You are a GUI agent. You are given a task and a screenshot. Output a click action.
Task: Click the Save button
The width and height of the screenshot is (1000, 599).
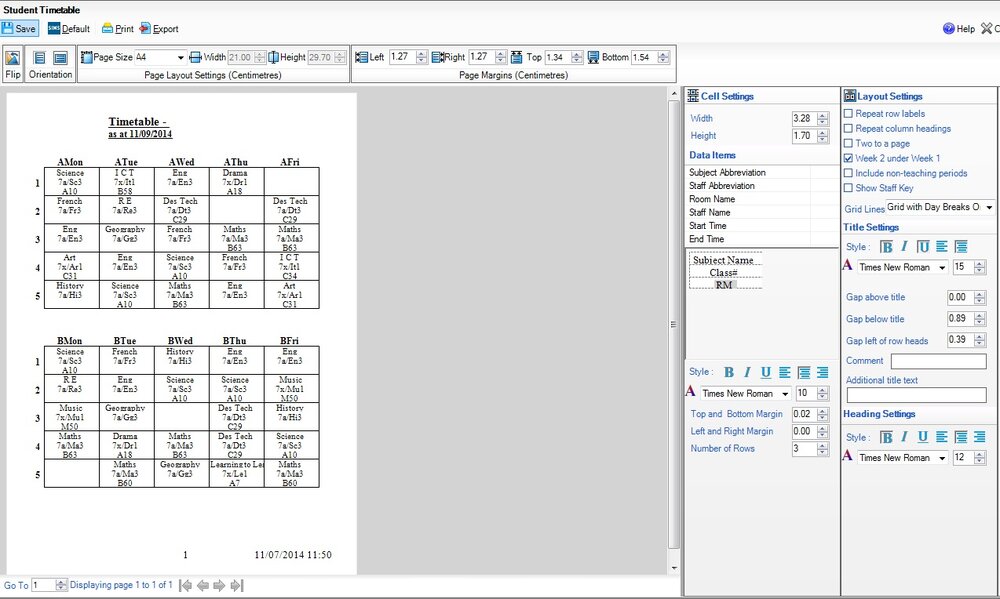pos(19,29)
